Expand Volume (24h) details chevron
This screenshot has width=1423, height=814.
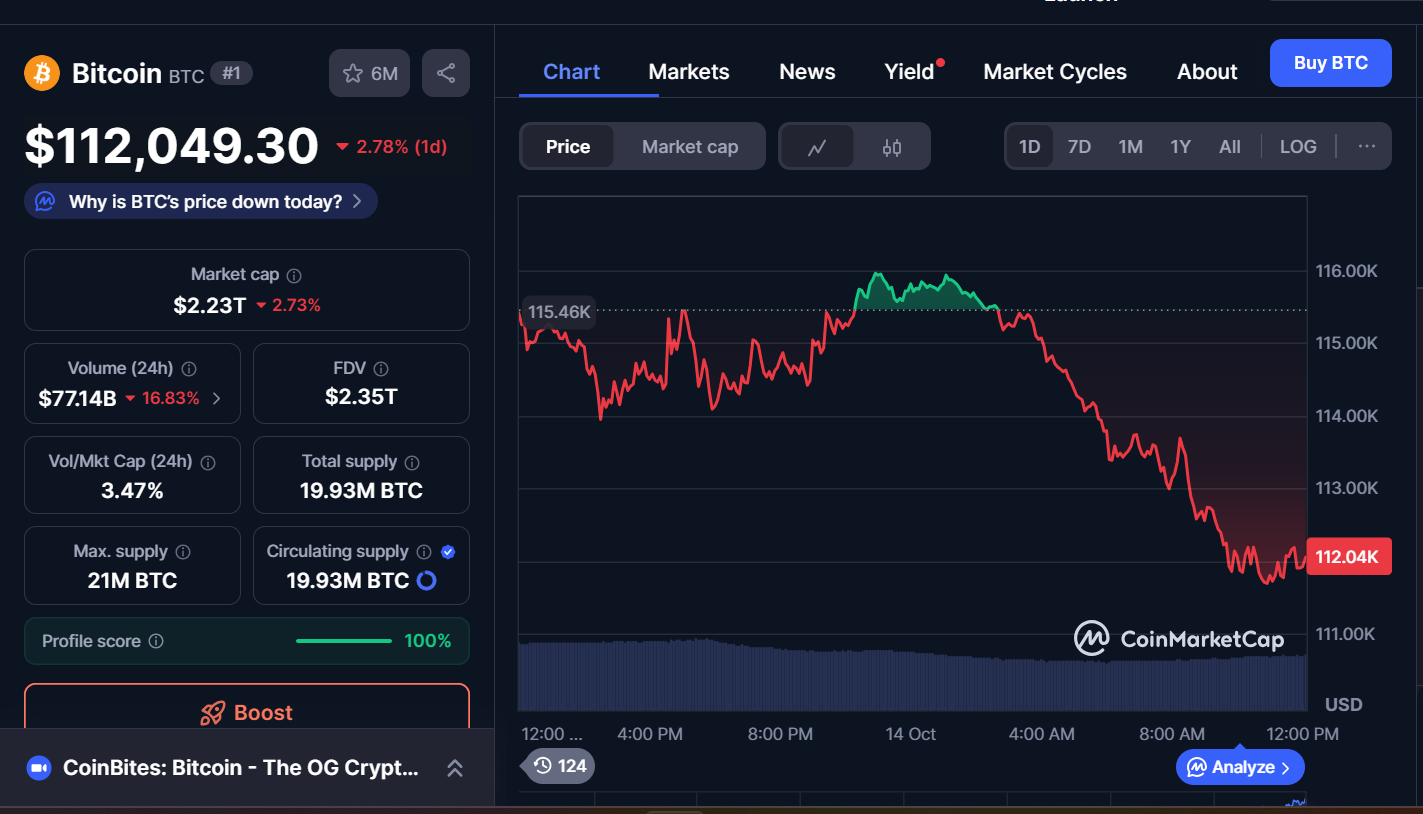click(217, 398)
